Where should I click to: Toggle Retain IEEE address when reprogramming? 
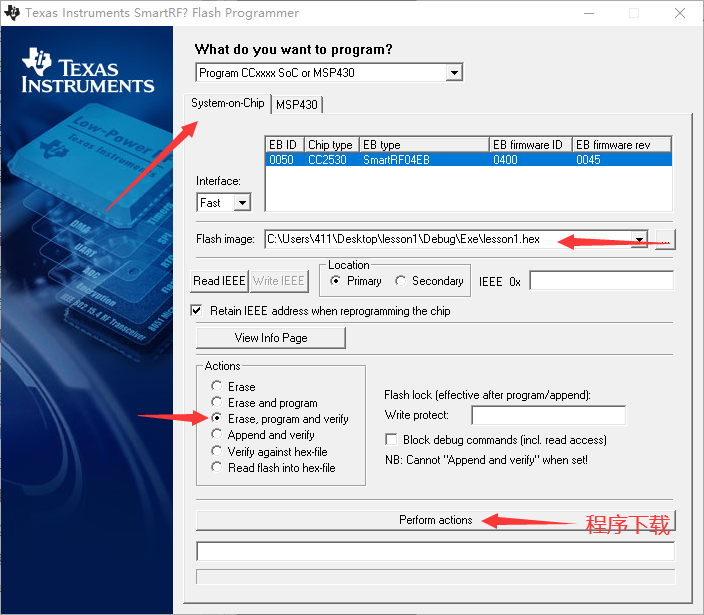(196, 311)
